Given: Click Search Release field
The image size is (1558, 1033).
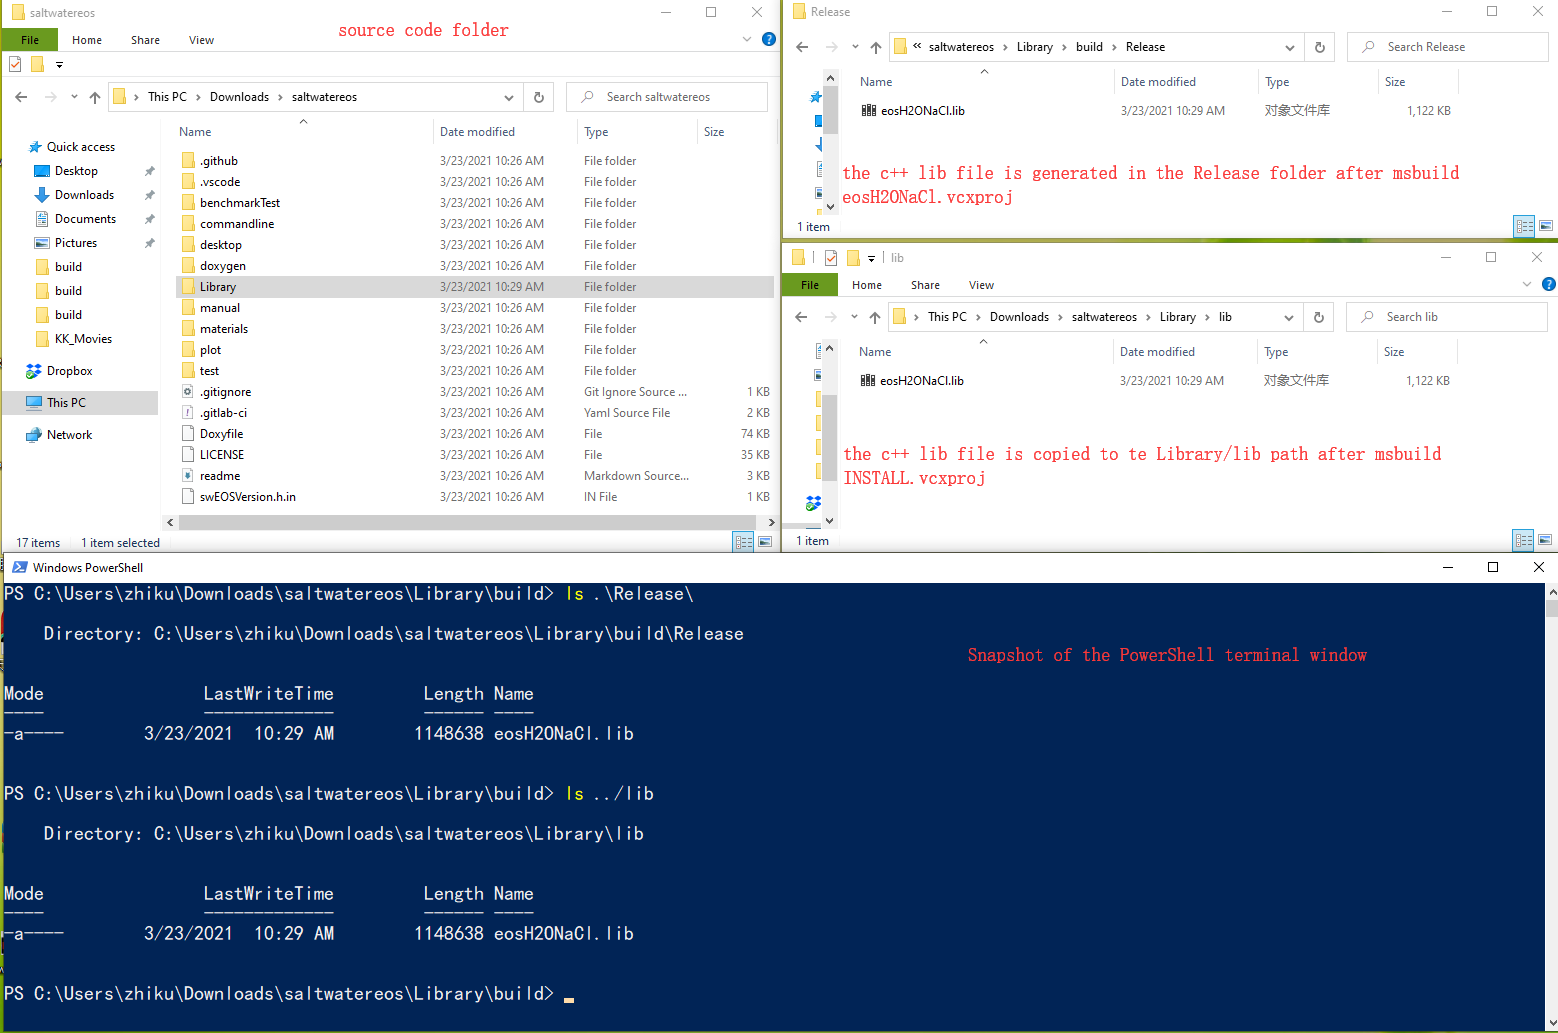Looking at the screenshot, I should pos(1448,47).
